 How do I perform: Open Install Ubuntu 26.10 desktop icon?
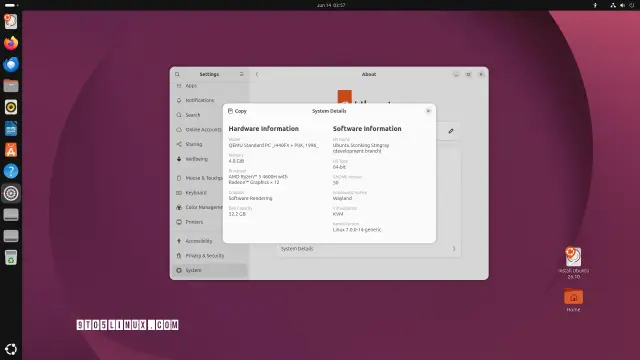tap(573, 262)
